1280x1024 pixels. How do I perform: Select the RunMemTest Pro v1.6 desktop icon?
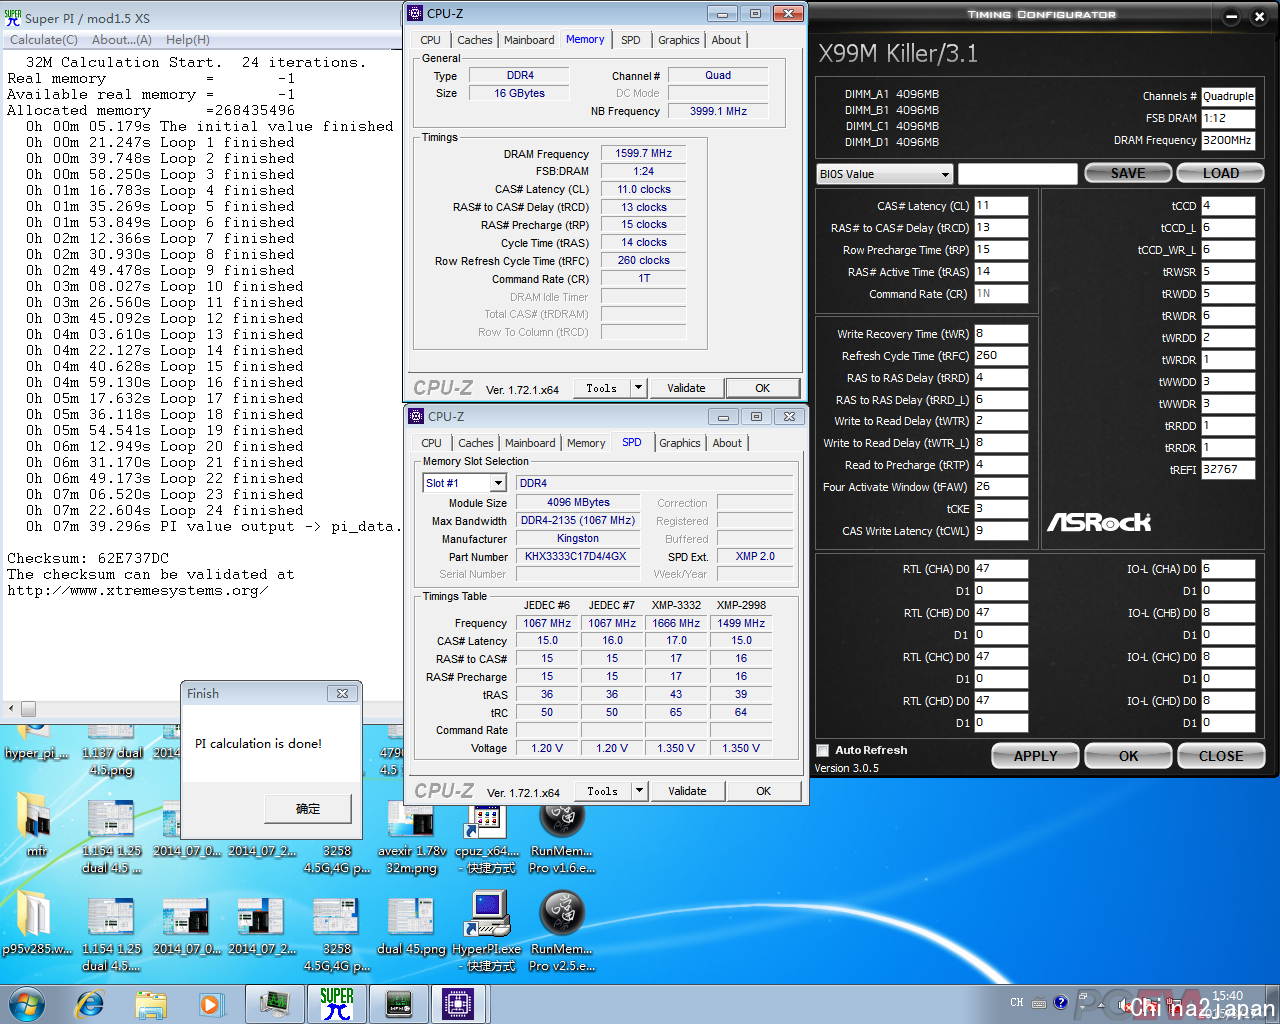click(x=561, y=838)
